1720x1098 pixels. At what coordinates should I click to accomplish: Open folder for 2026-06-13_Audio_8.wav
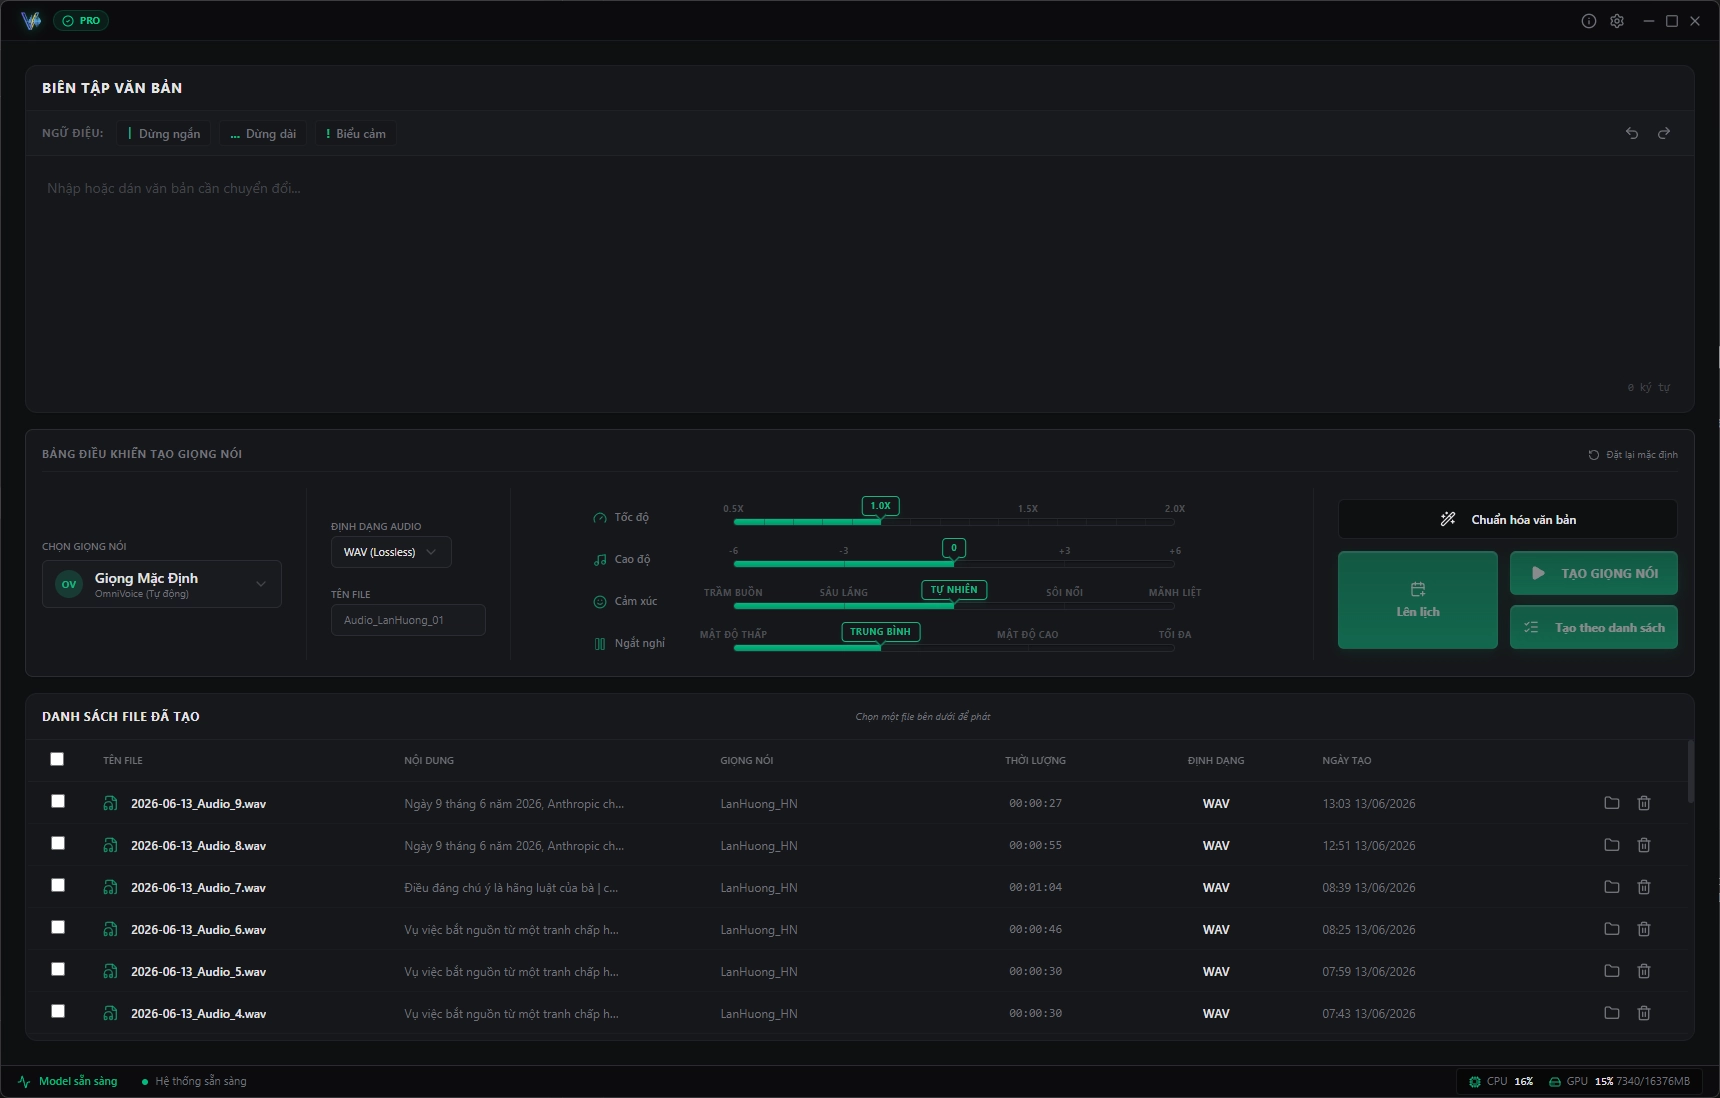click(1612, 845)
